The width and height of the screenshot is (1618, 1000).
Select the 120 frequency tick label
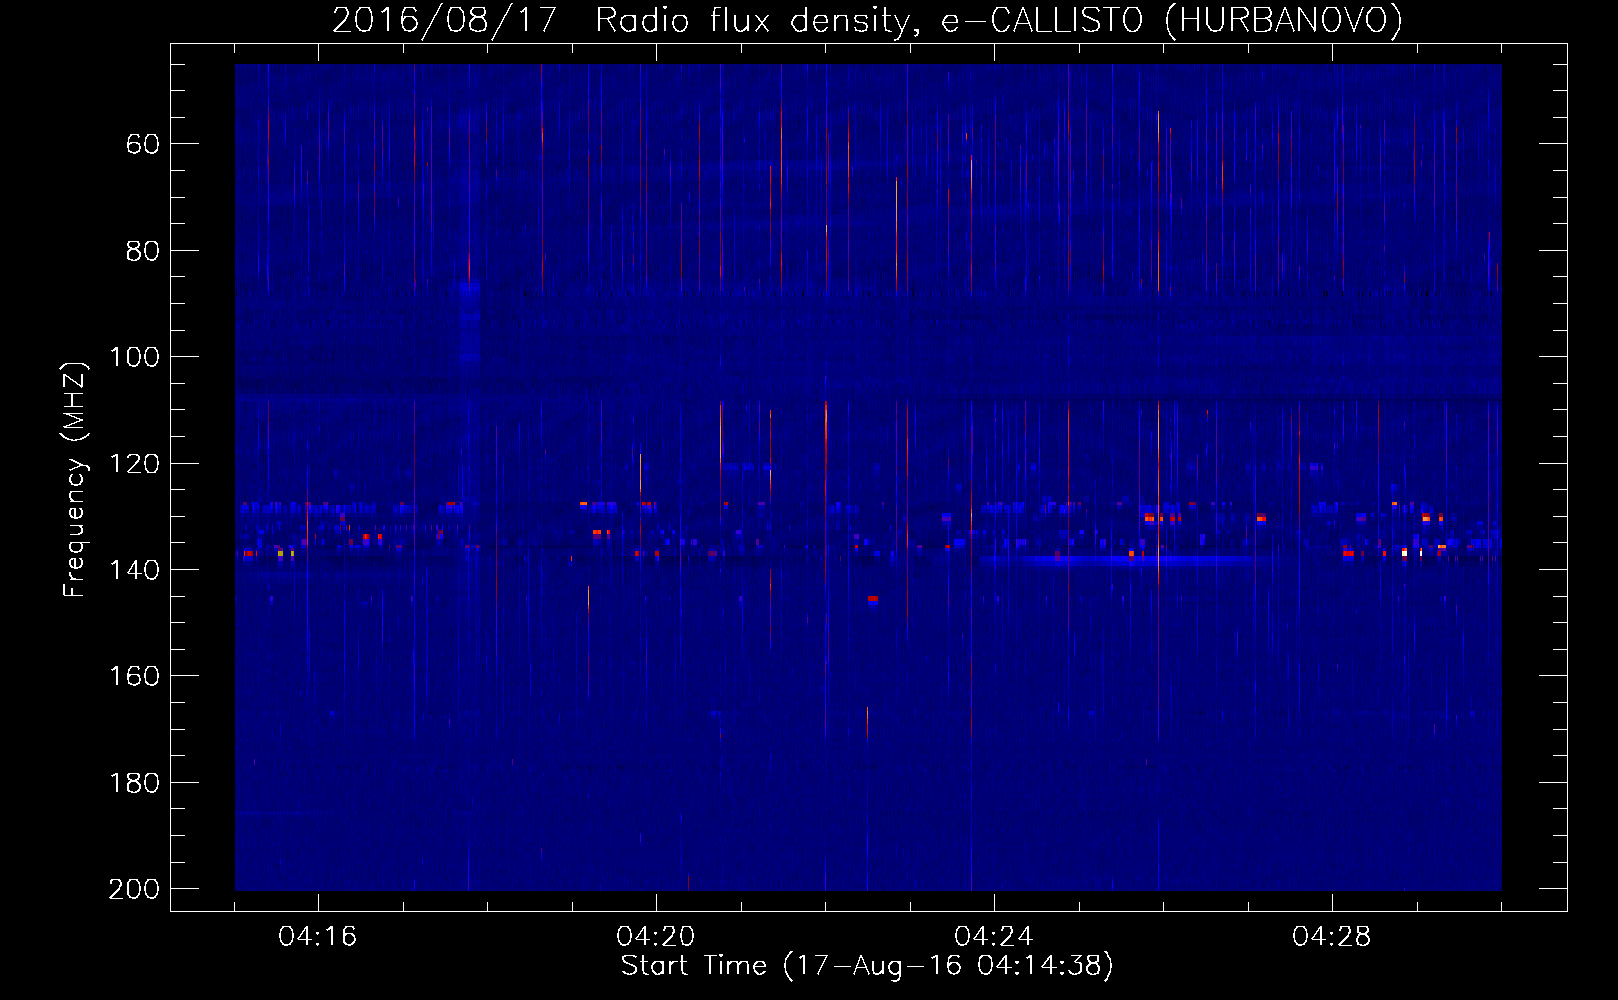coord(135,464)
